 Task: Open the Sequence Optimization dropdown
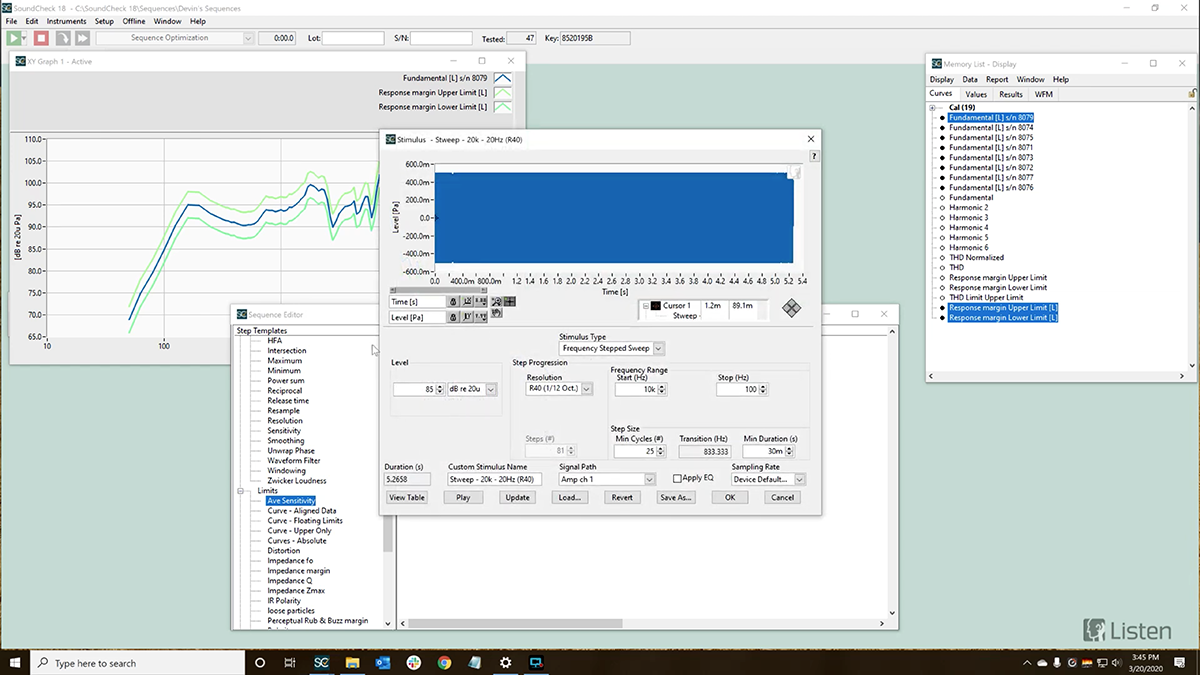pos(248,38)
